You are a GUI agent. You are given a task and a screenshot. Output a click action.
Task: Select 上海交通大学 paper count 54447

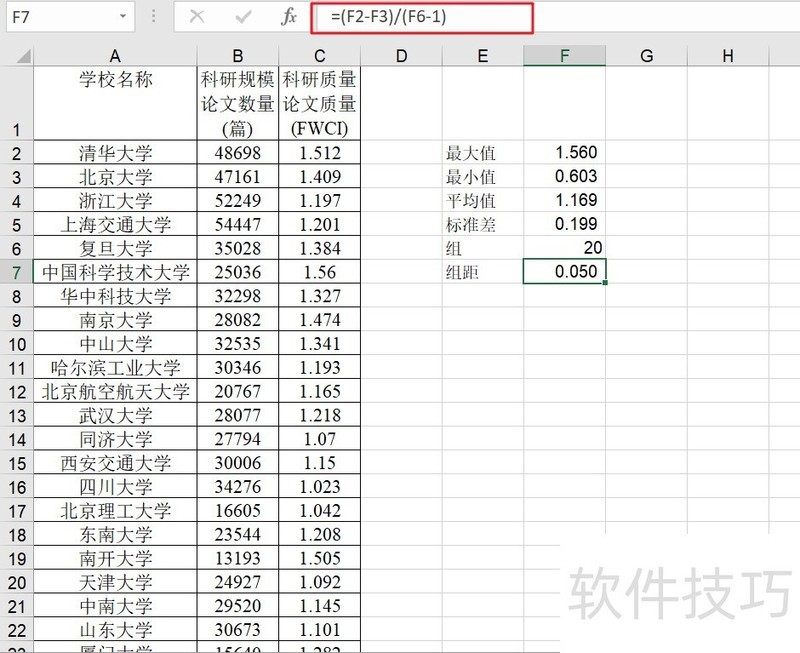point(238,224)
